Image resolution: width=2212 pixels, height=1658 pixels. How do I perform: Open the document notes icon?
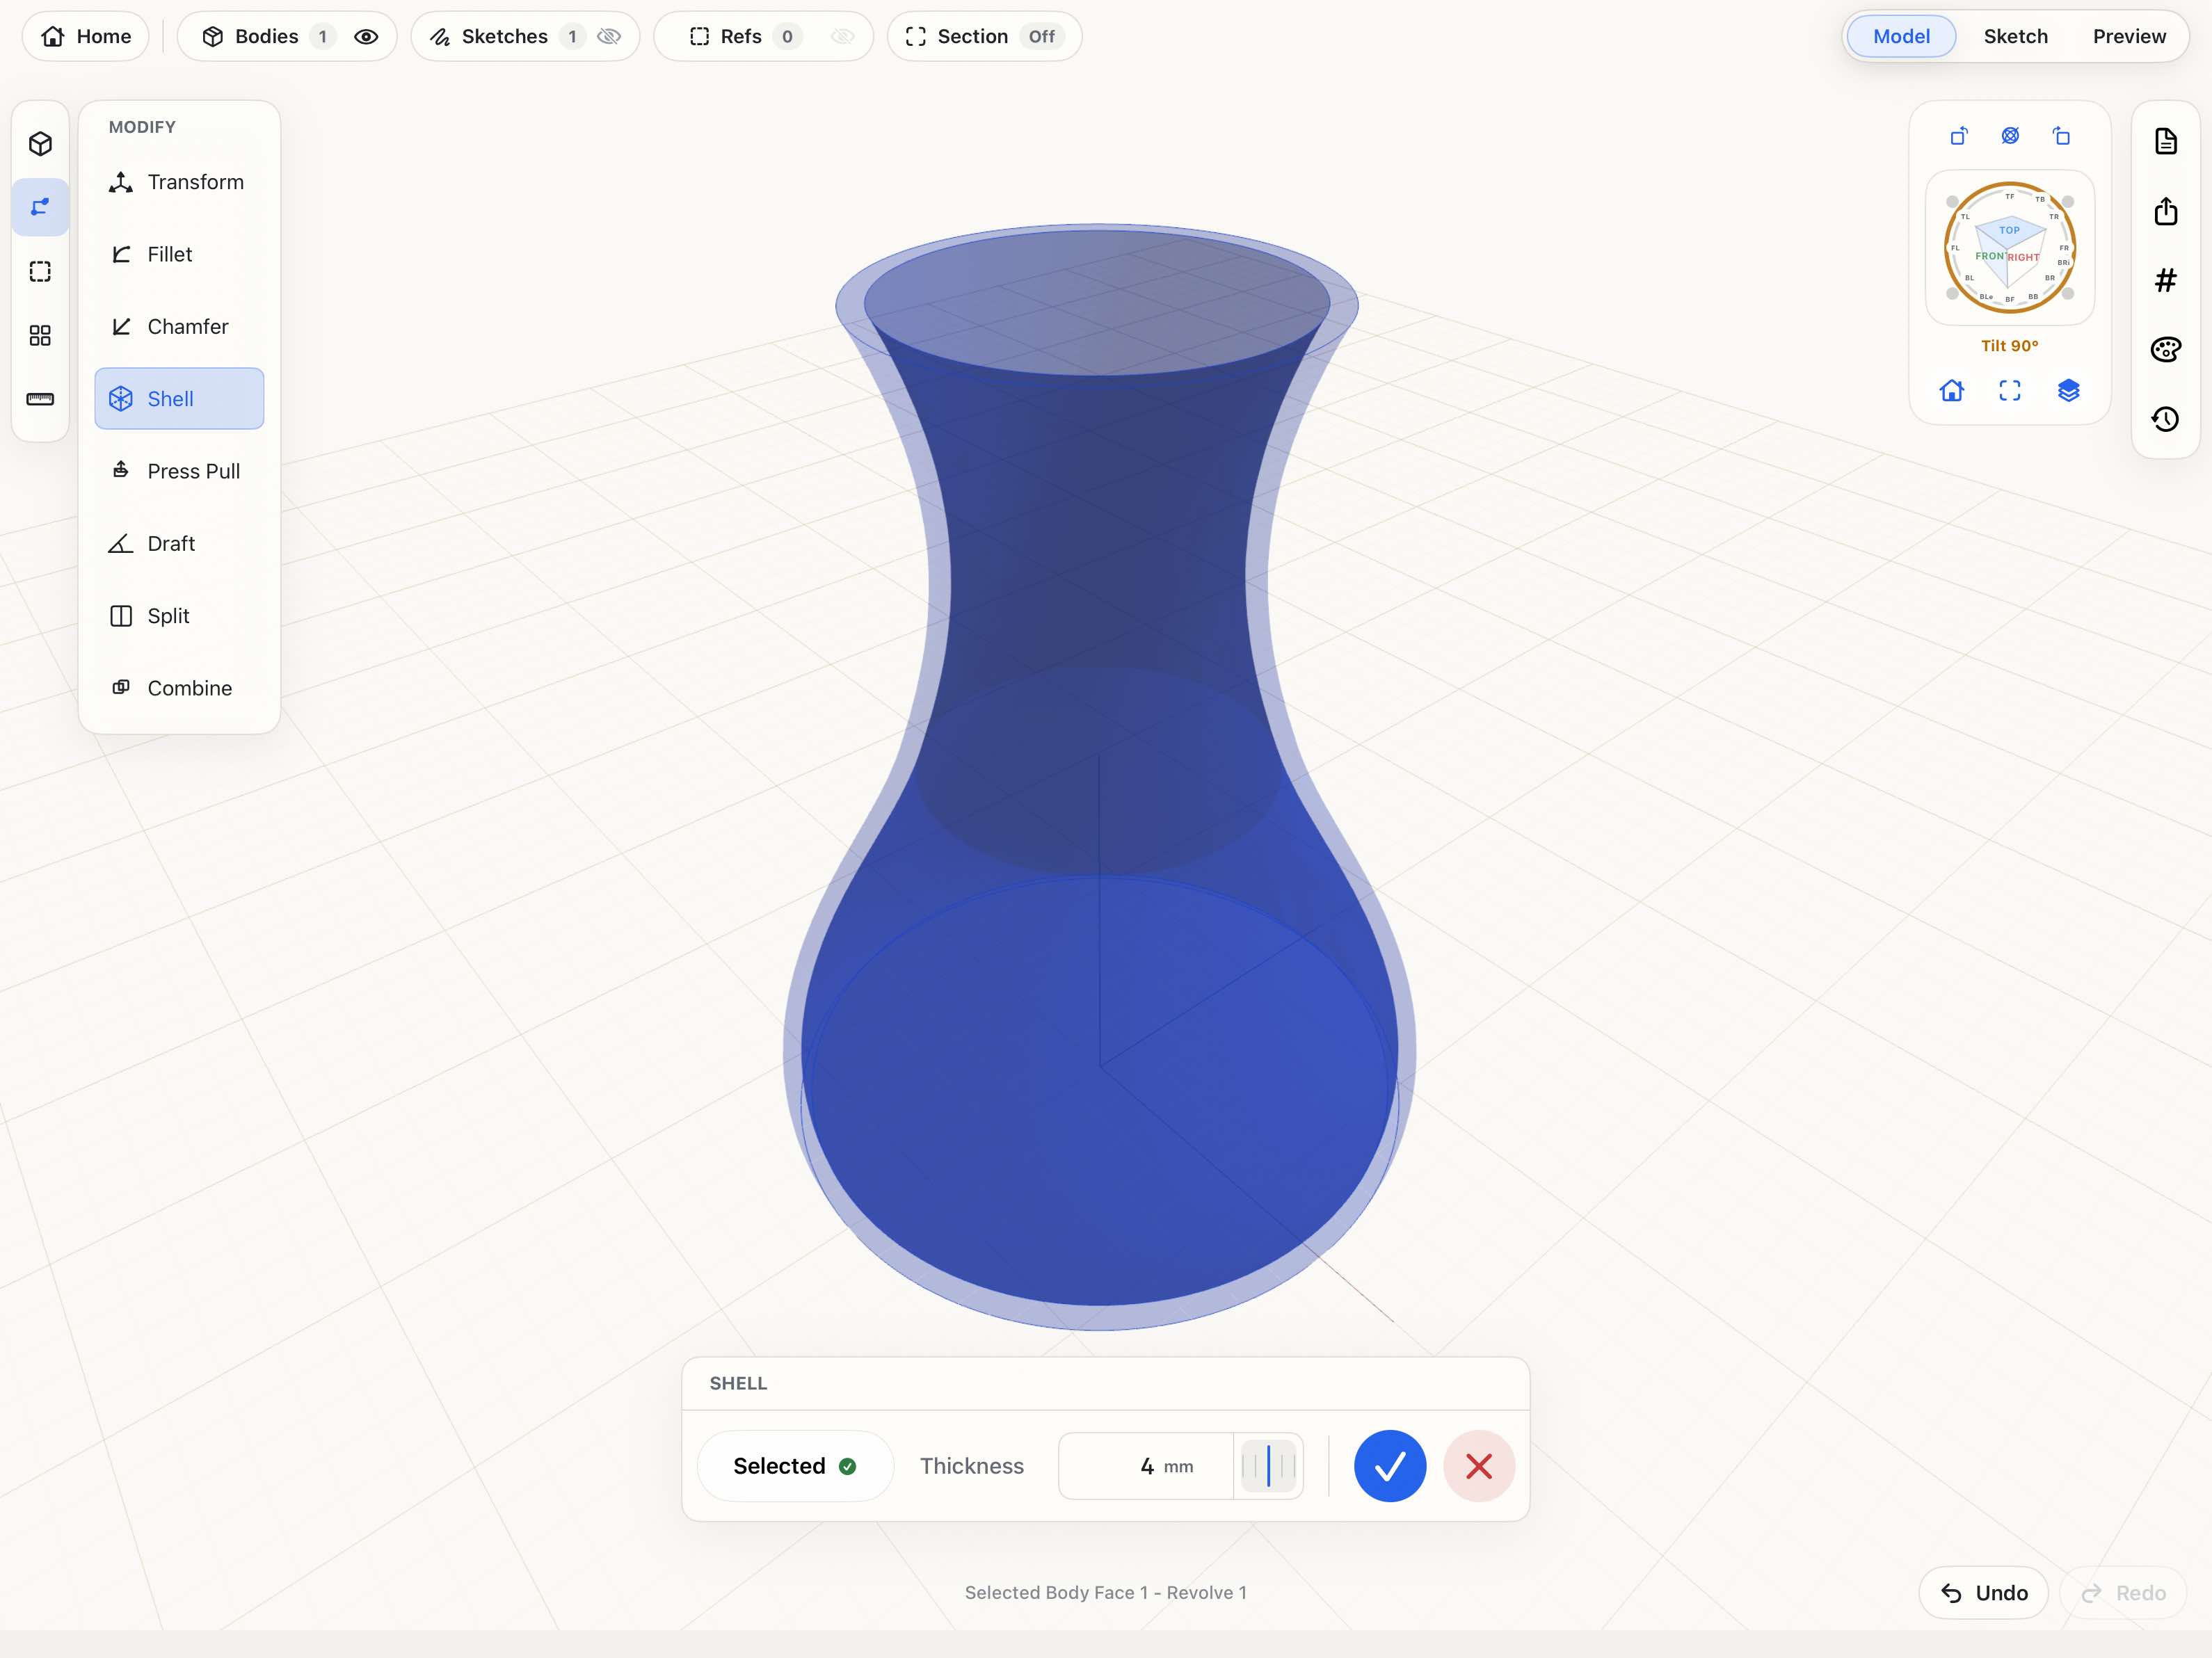pyautogui.click(x=2165, y=141)
